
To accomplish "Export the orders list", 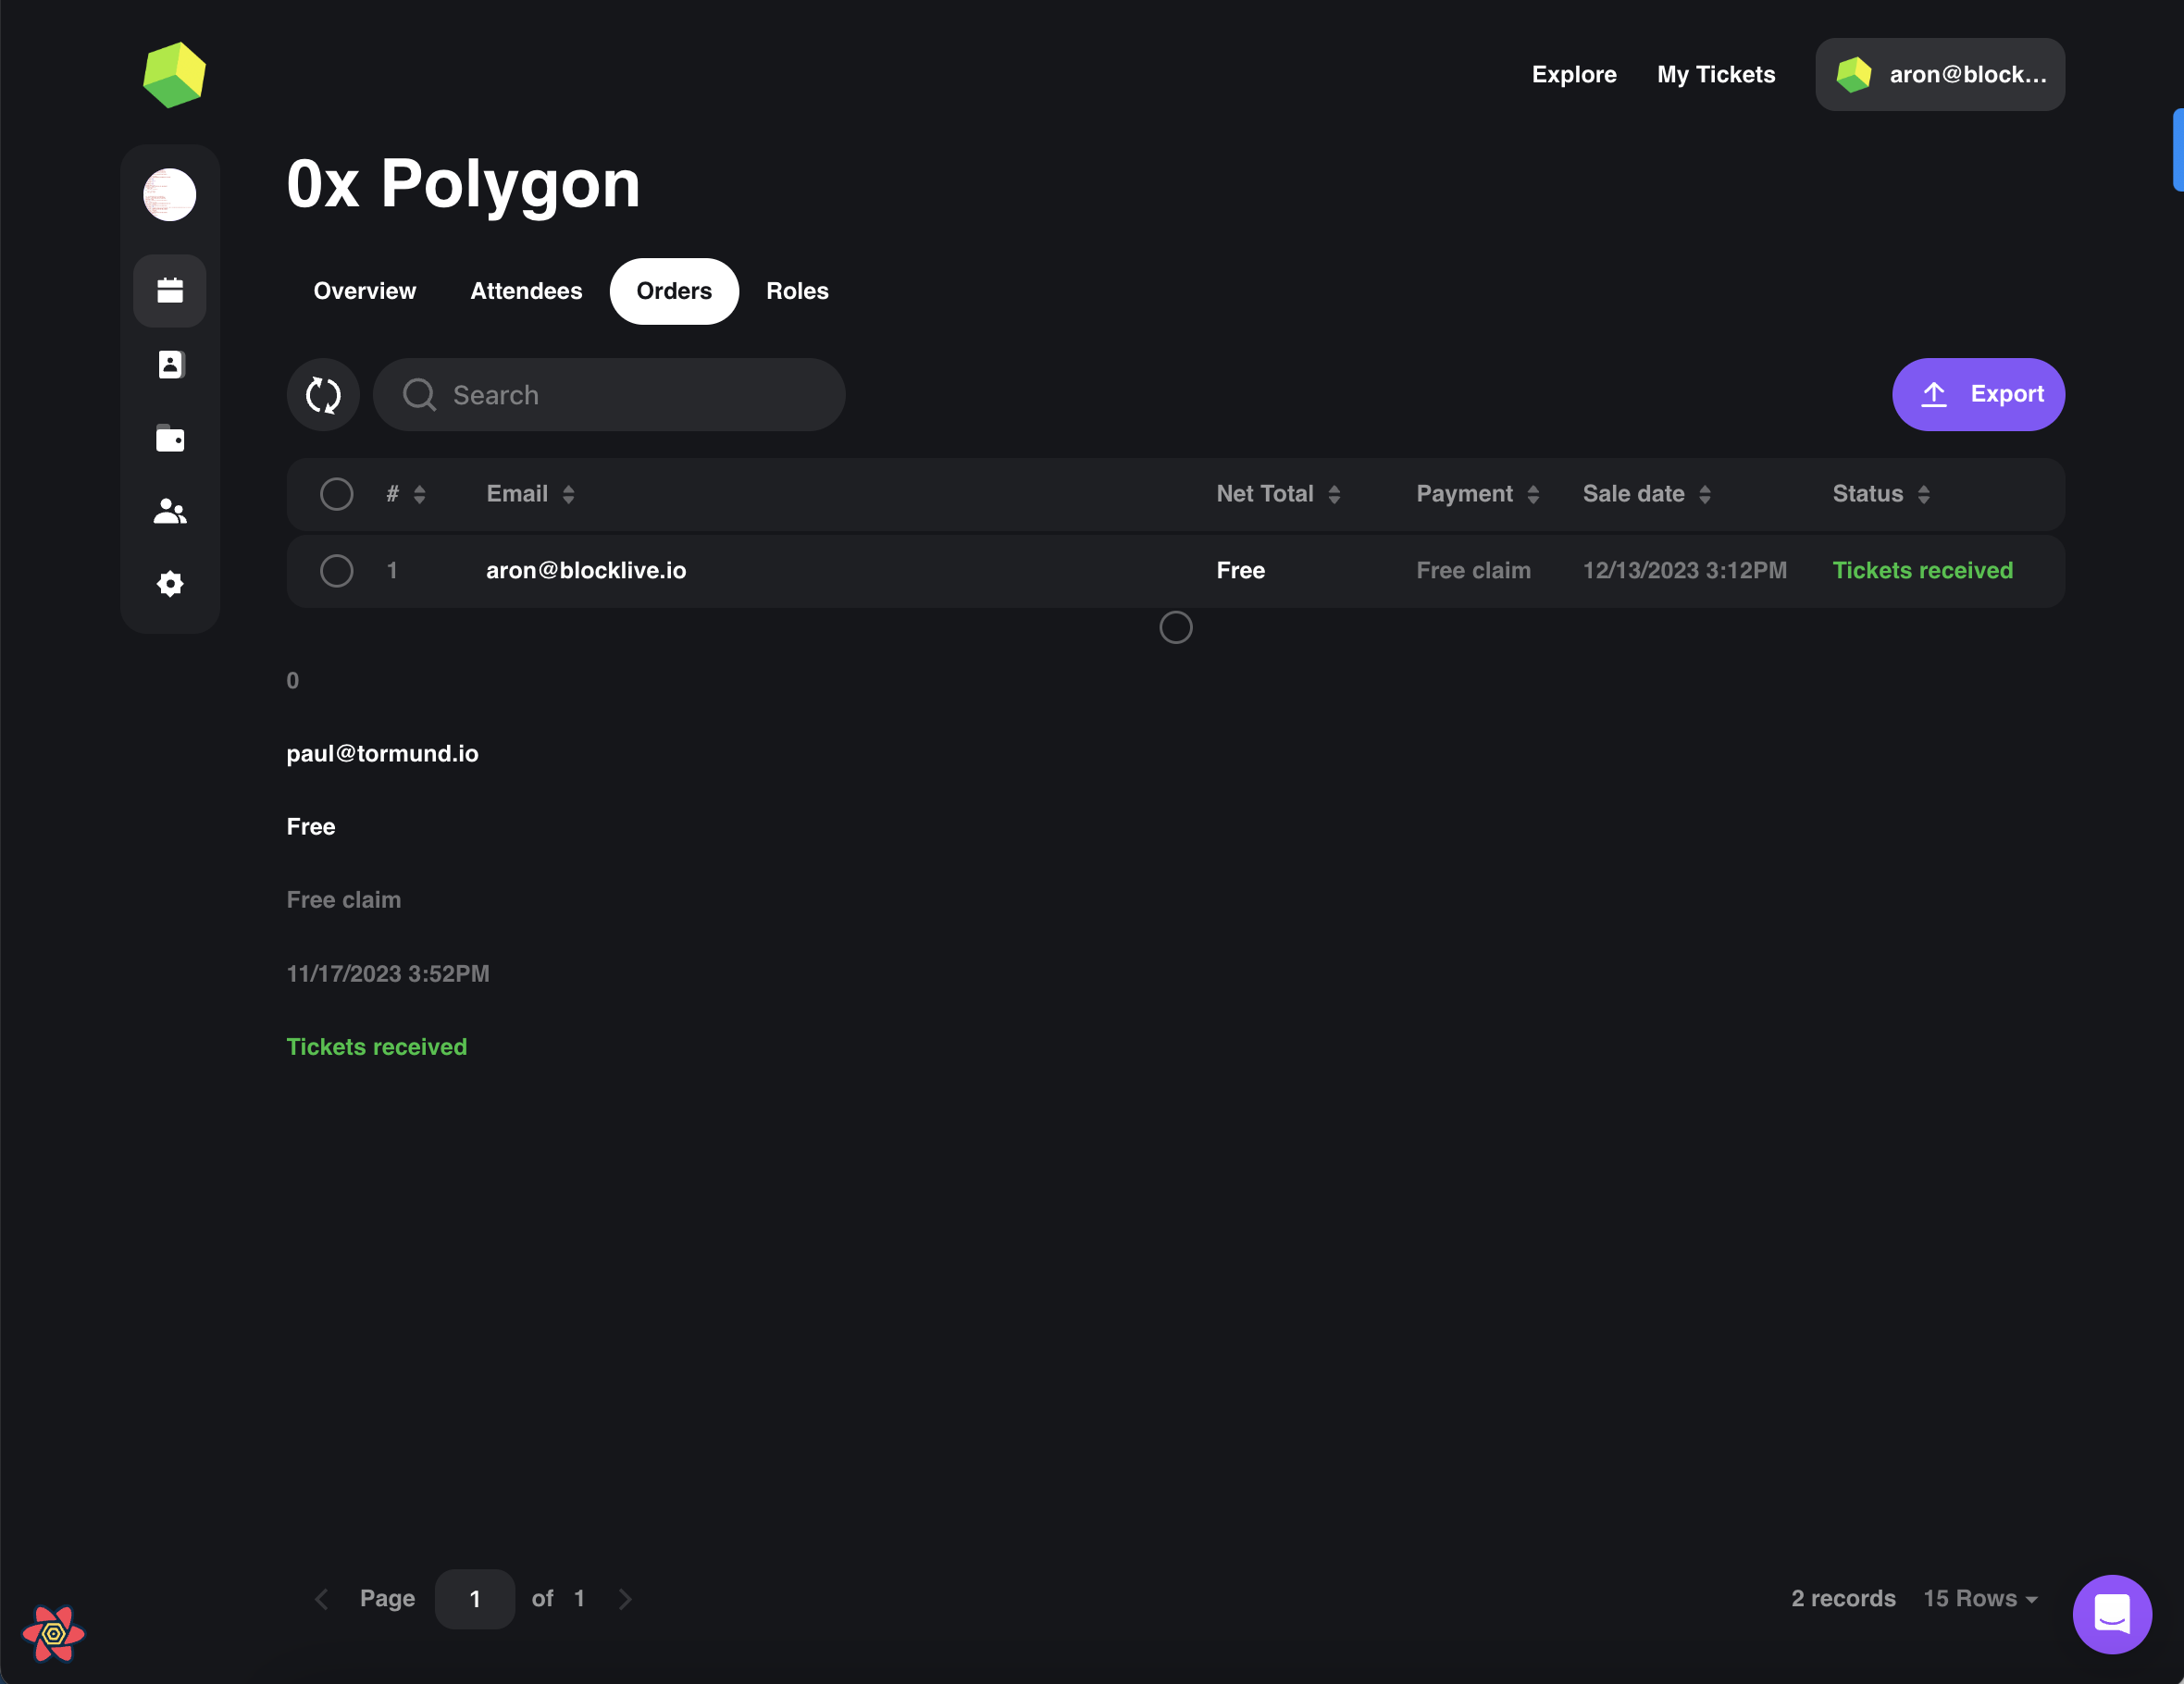I will pos(1978,395).
